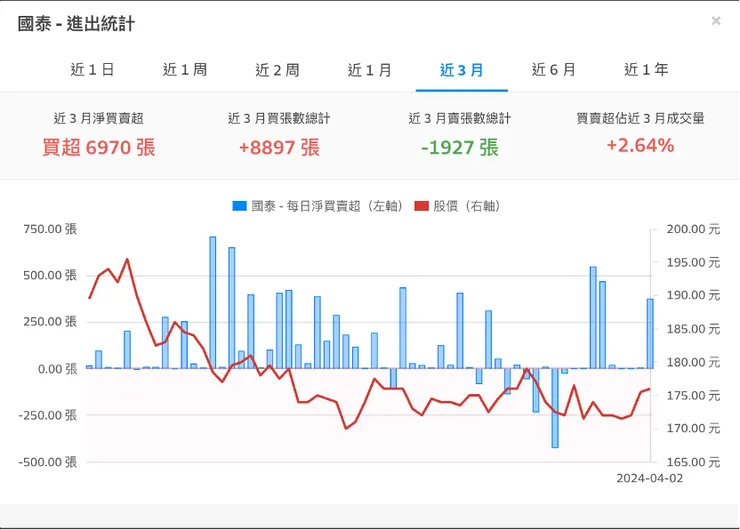
Task: Click the 175.00 元 right axis label
Action: point(693,395)
